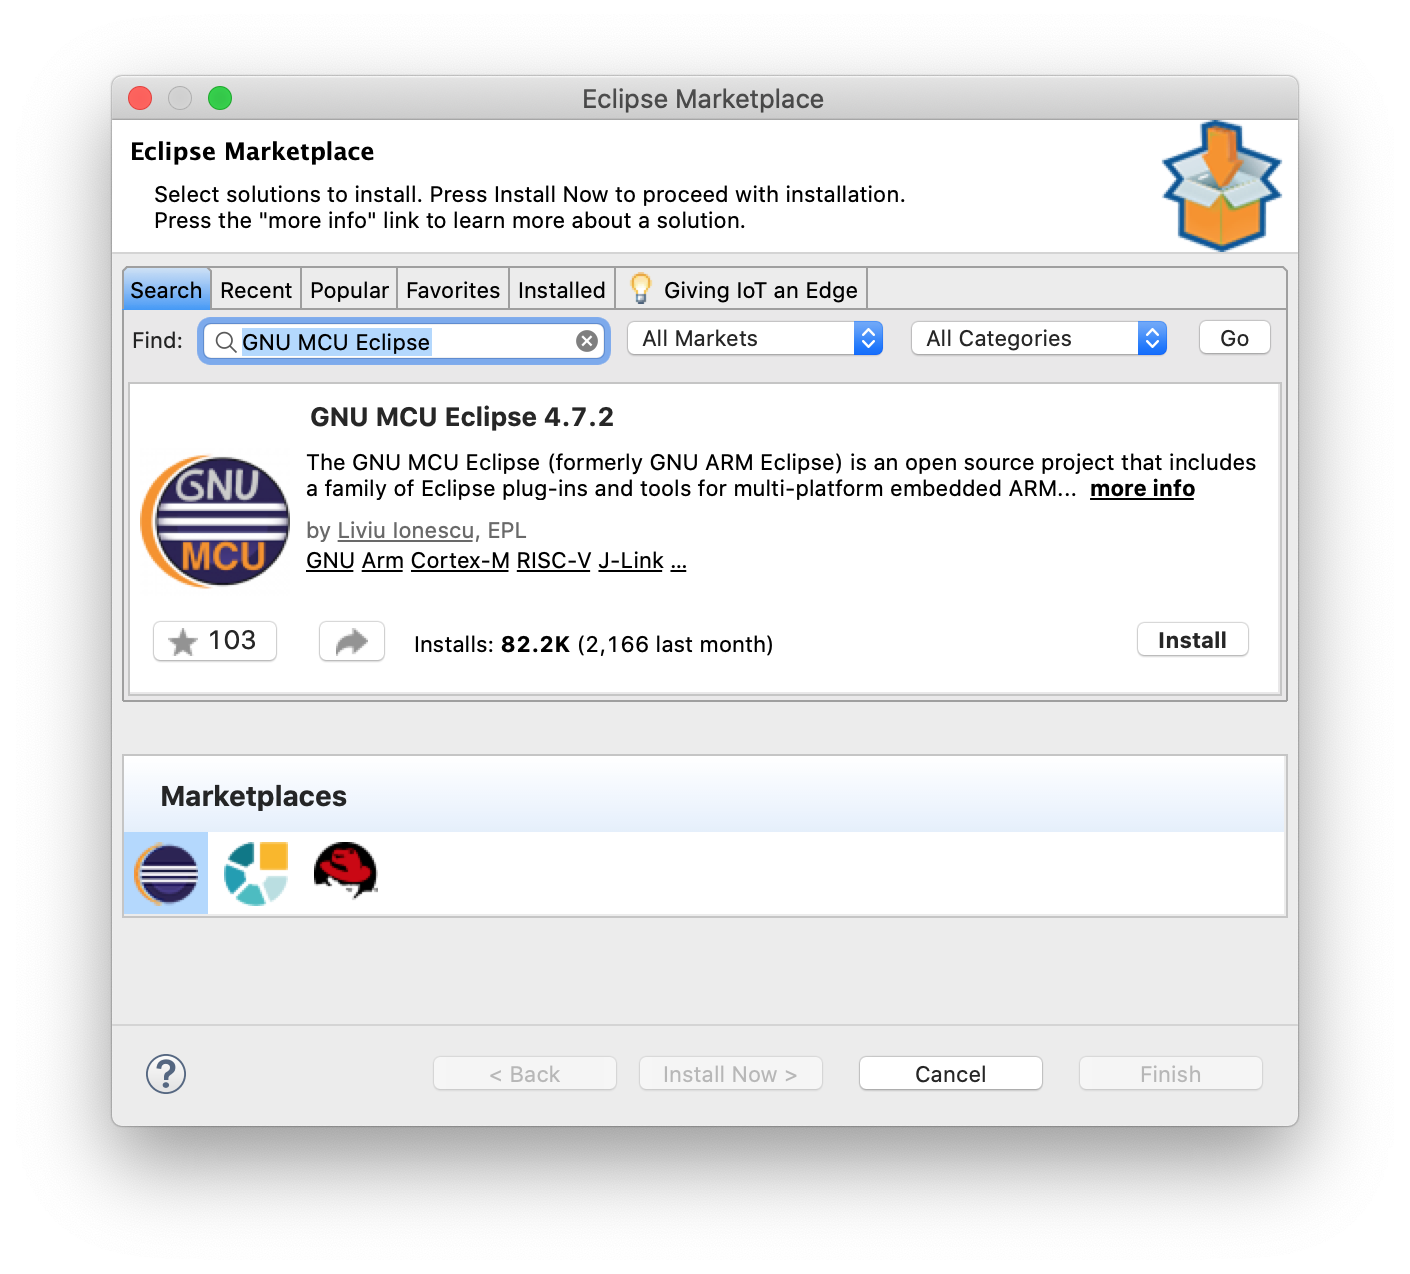This screenshot has height=1274, width=1410.
Task: Open the Liviu Ionescu author link
Action: tap(406, 530)
